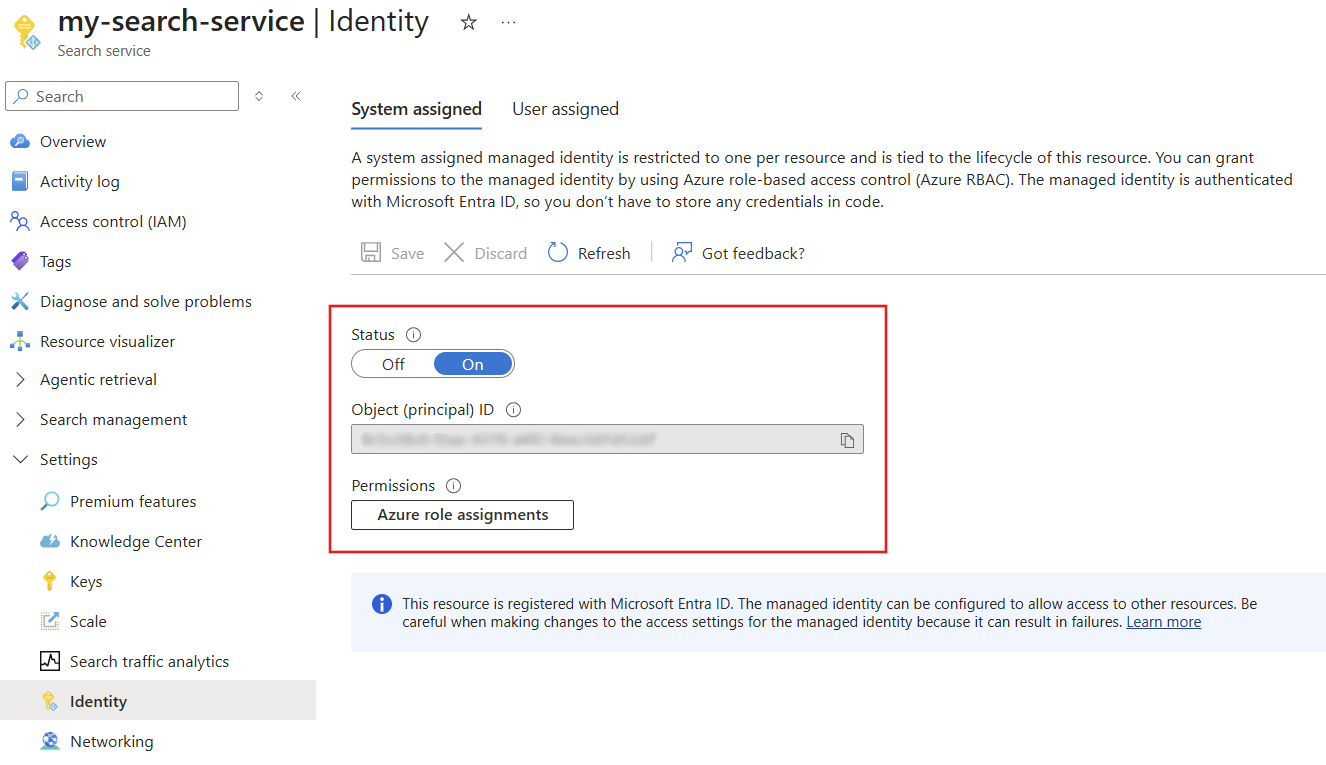Follow the Learn more link
The image size is (1326, 765).
(x=1163, y=621)
